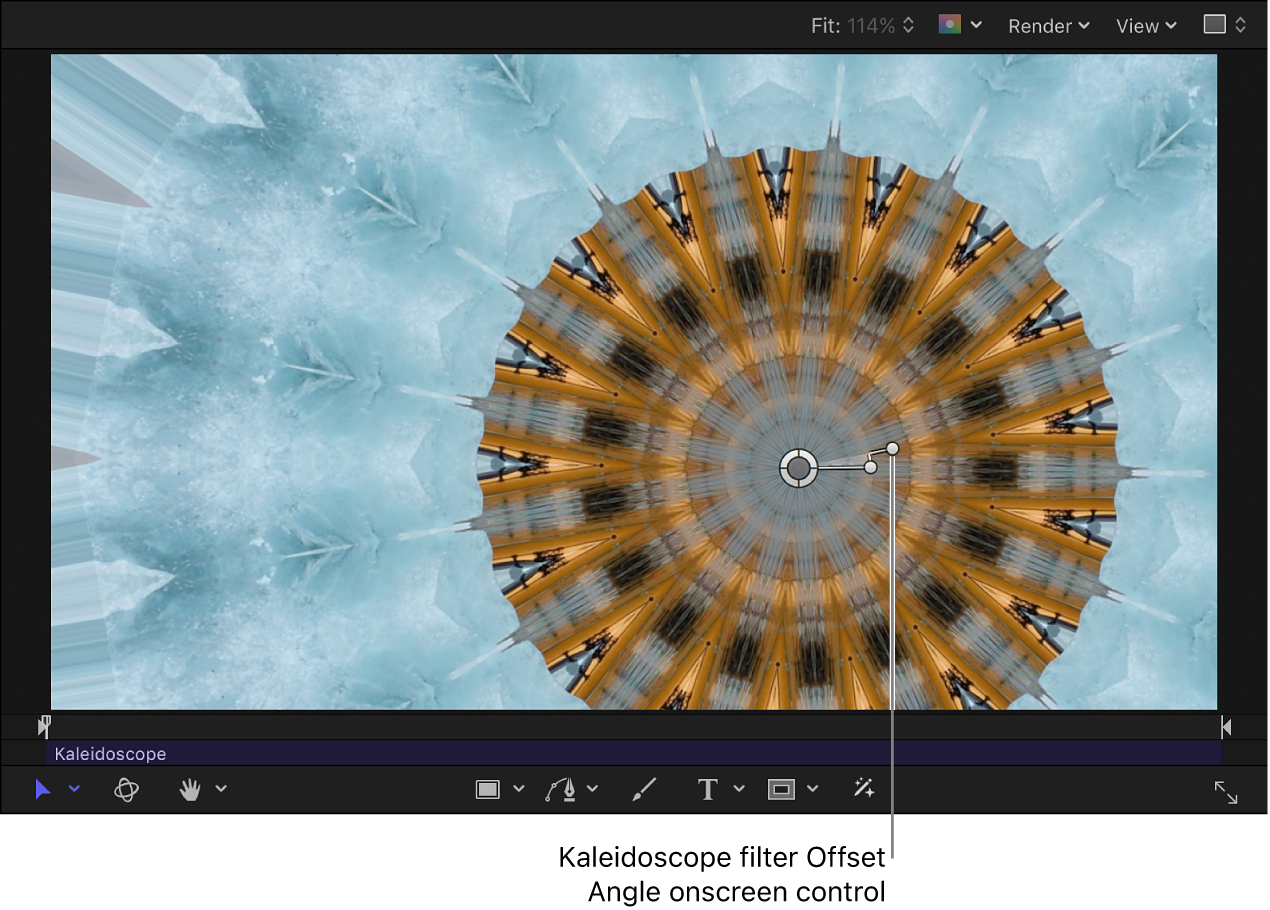The width and height of the screenshot is (1270, 910).
Task: Expand the canvas fullscreen arrows icon
Action: coord(1227,792)
